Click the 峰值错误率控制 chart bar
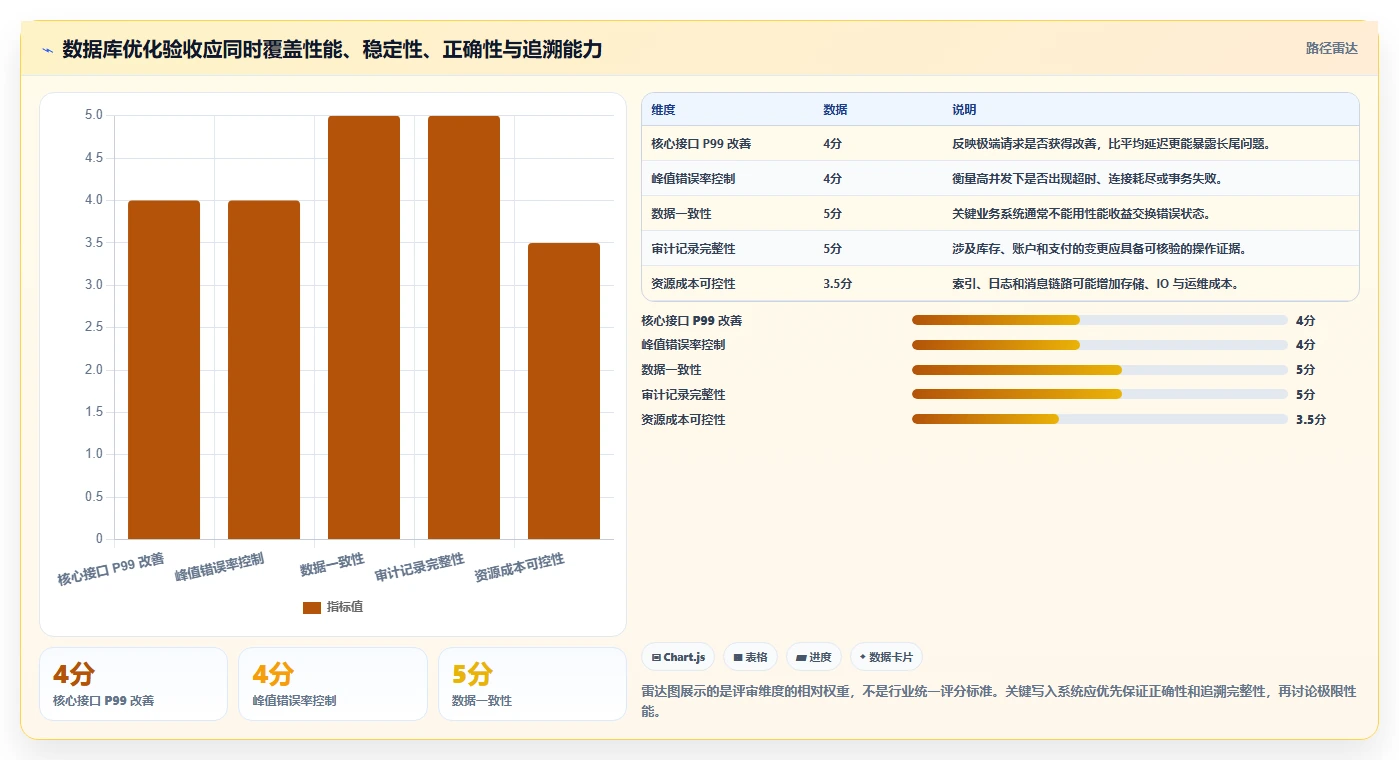Screen dimensions: 1399x760 264,370
